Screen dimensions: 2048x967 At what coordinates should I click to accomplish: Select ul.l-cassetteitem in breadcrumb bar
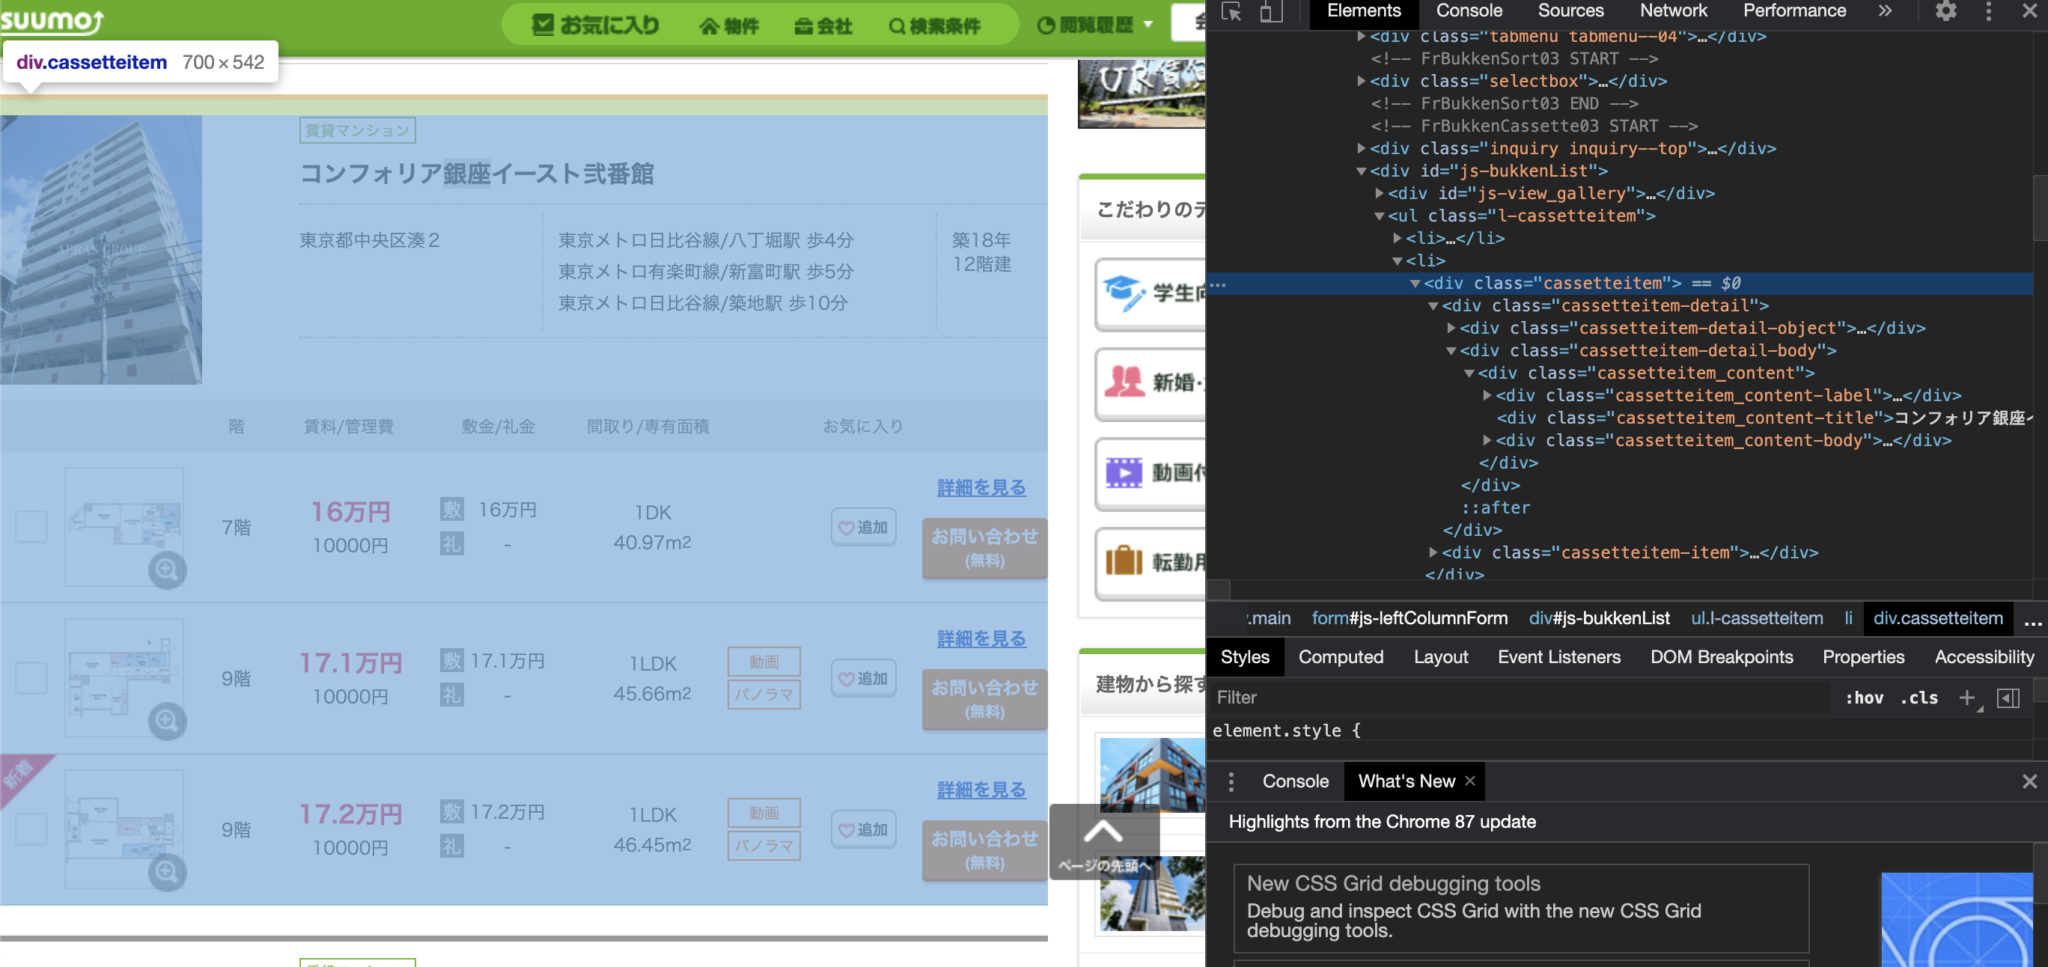pos(1757,618)
